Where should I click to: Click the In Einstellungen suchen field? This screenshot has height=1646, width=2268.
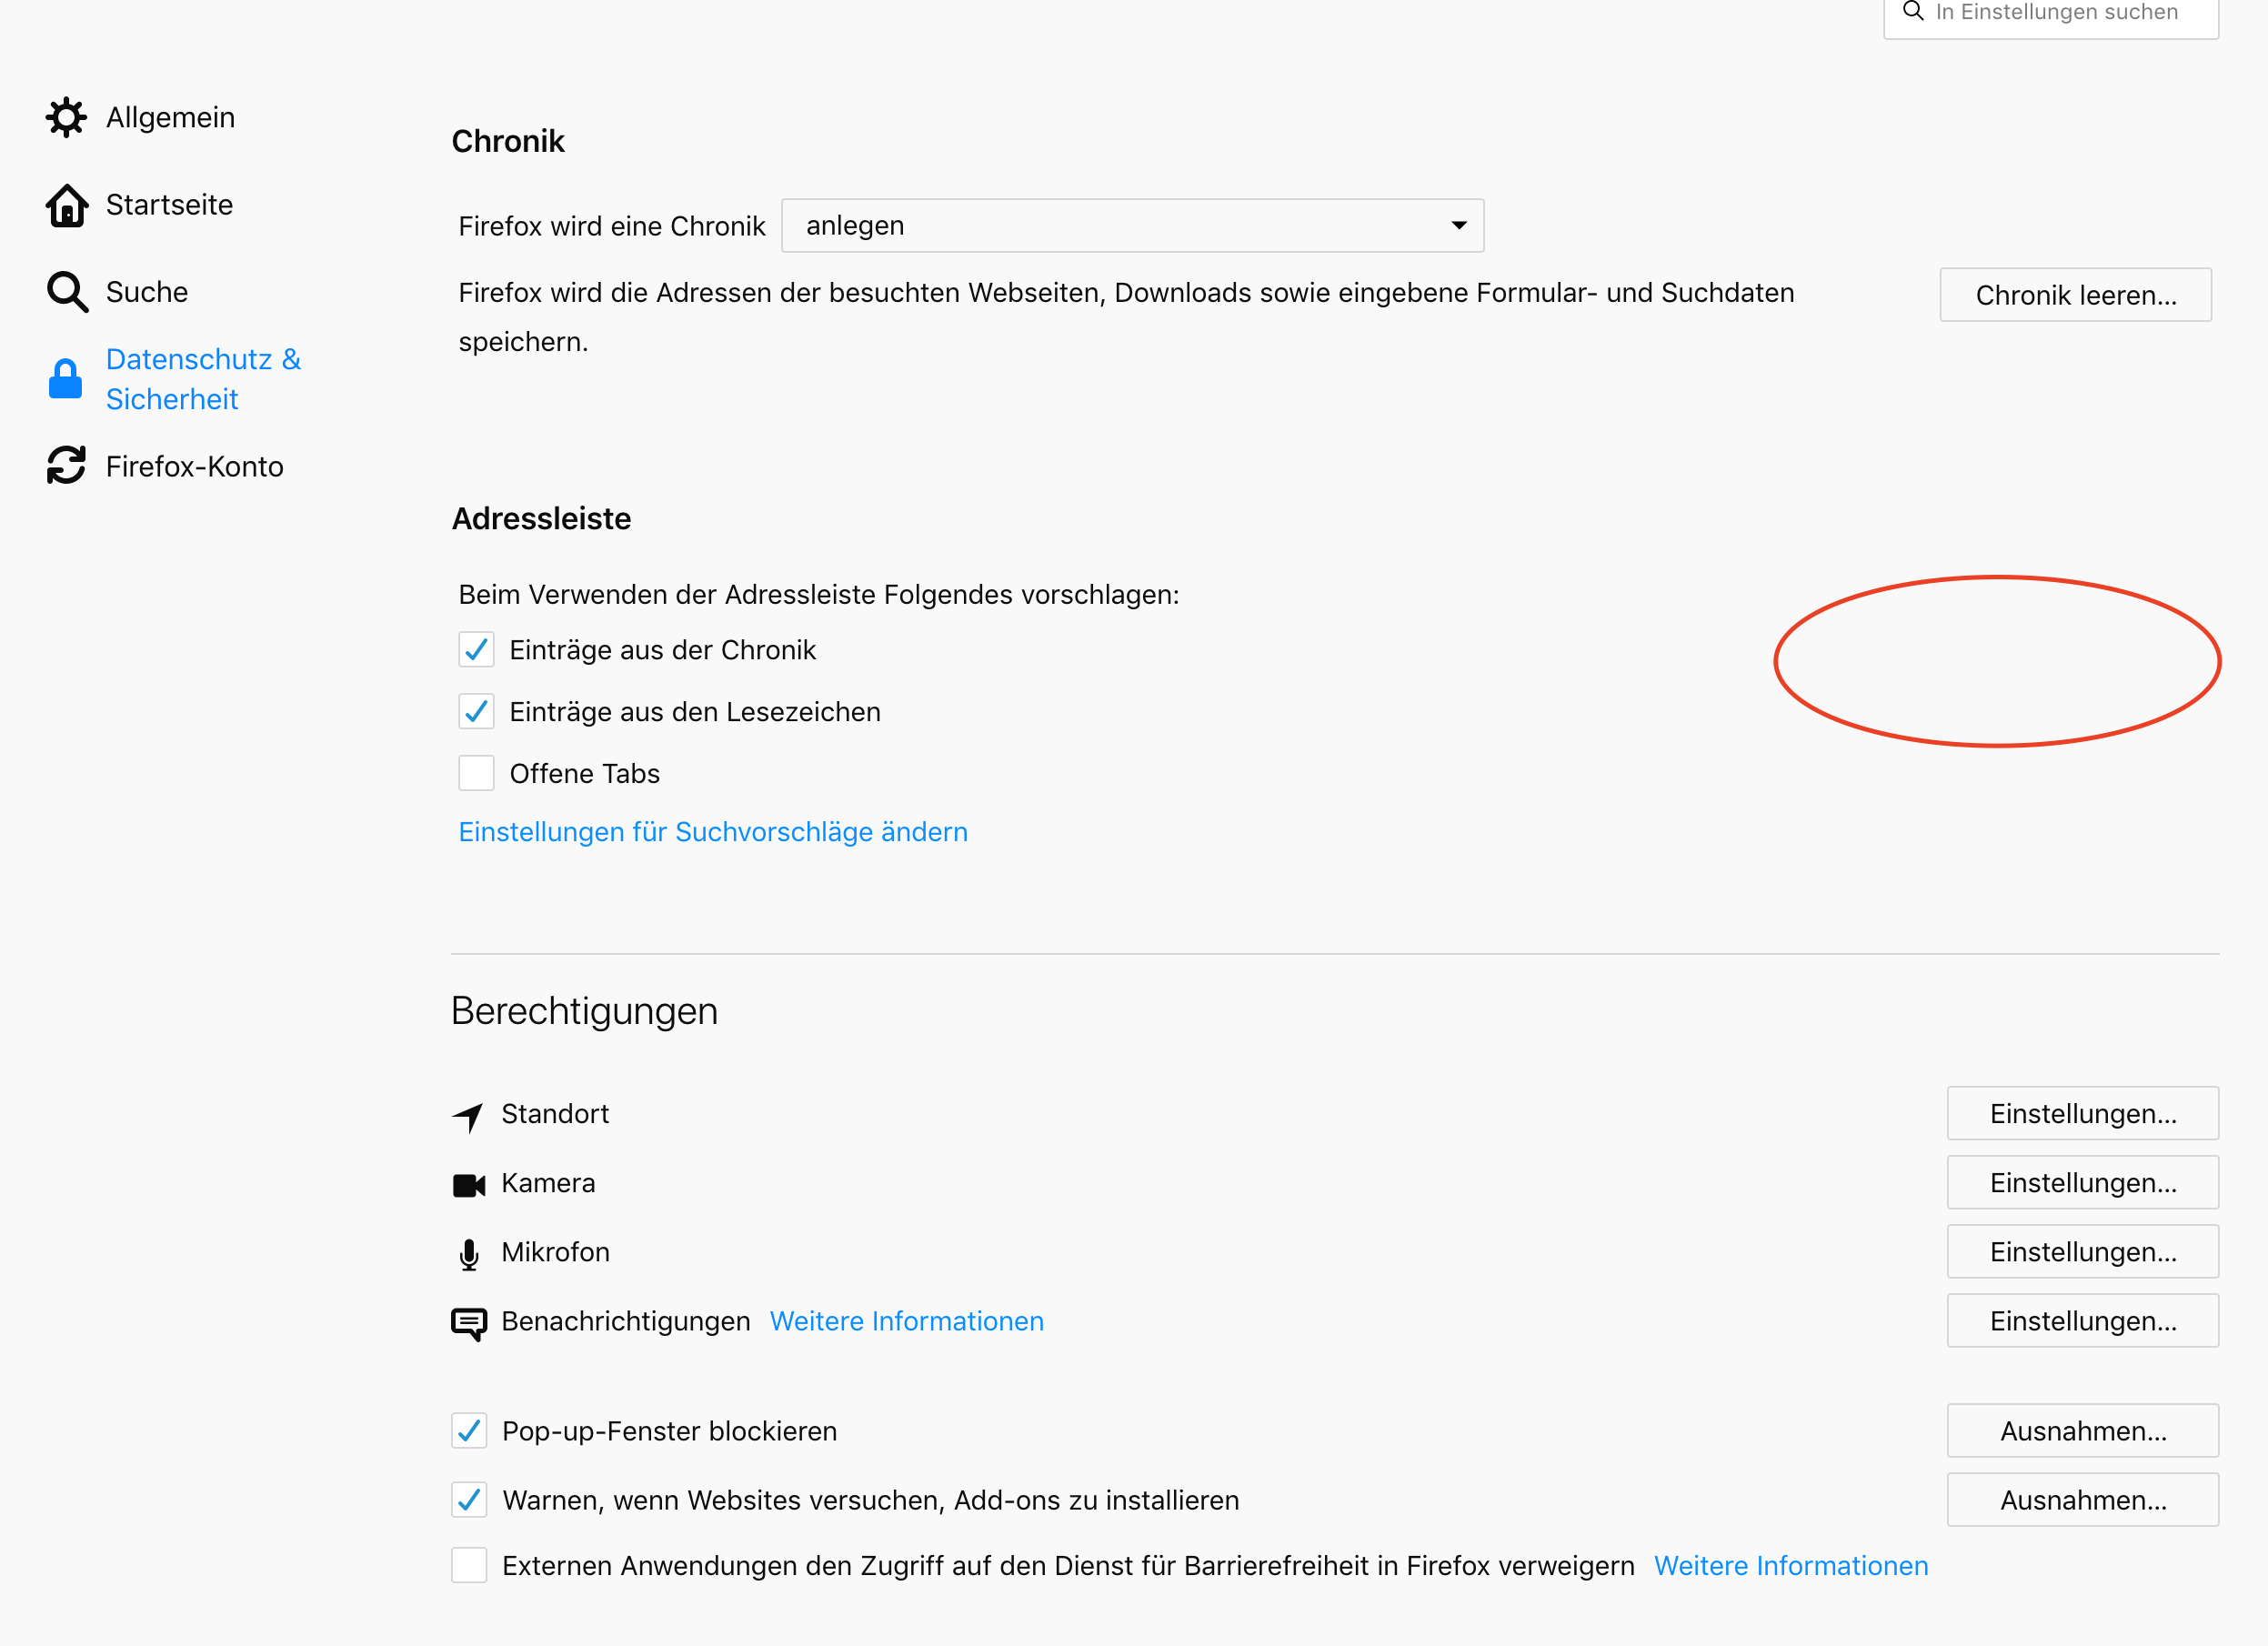(x=2056, y=14)
